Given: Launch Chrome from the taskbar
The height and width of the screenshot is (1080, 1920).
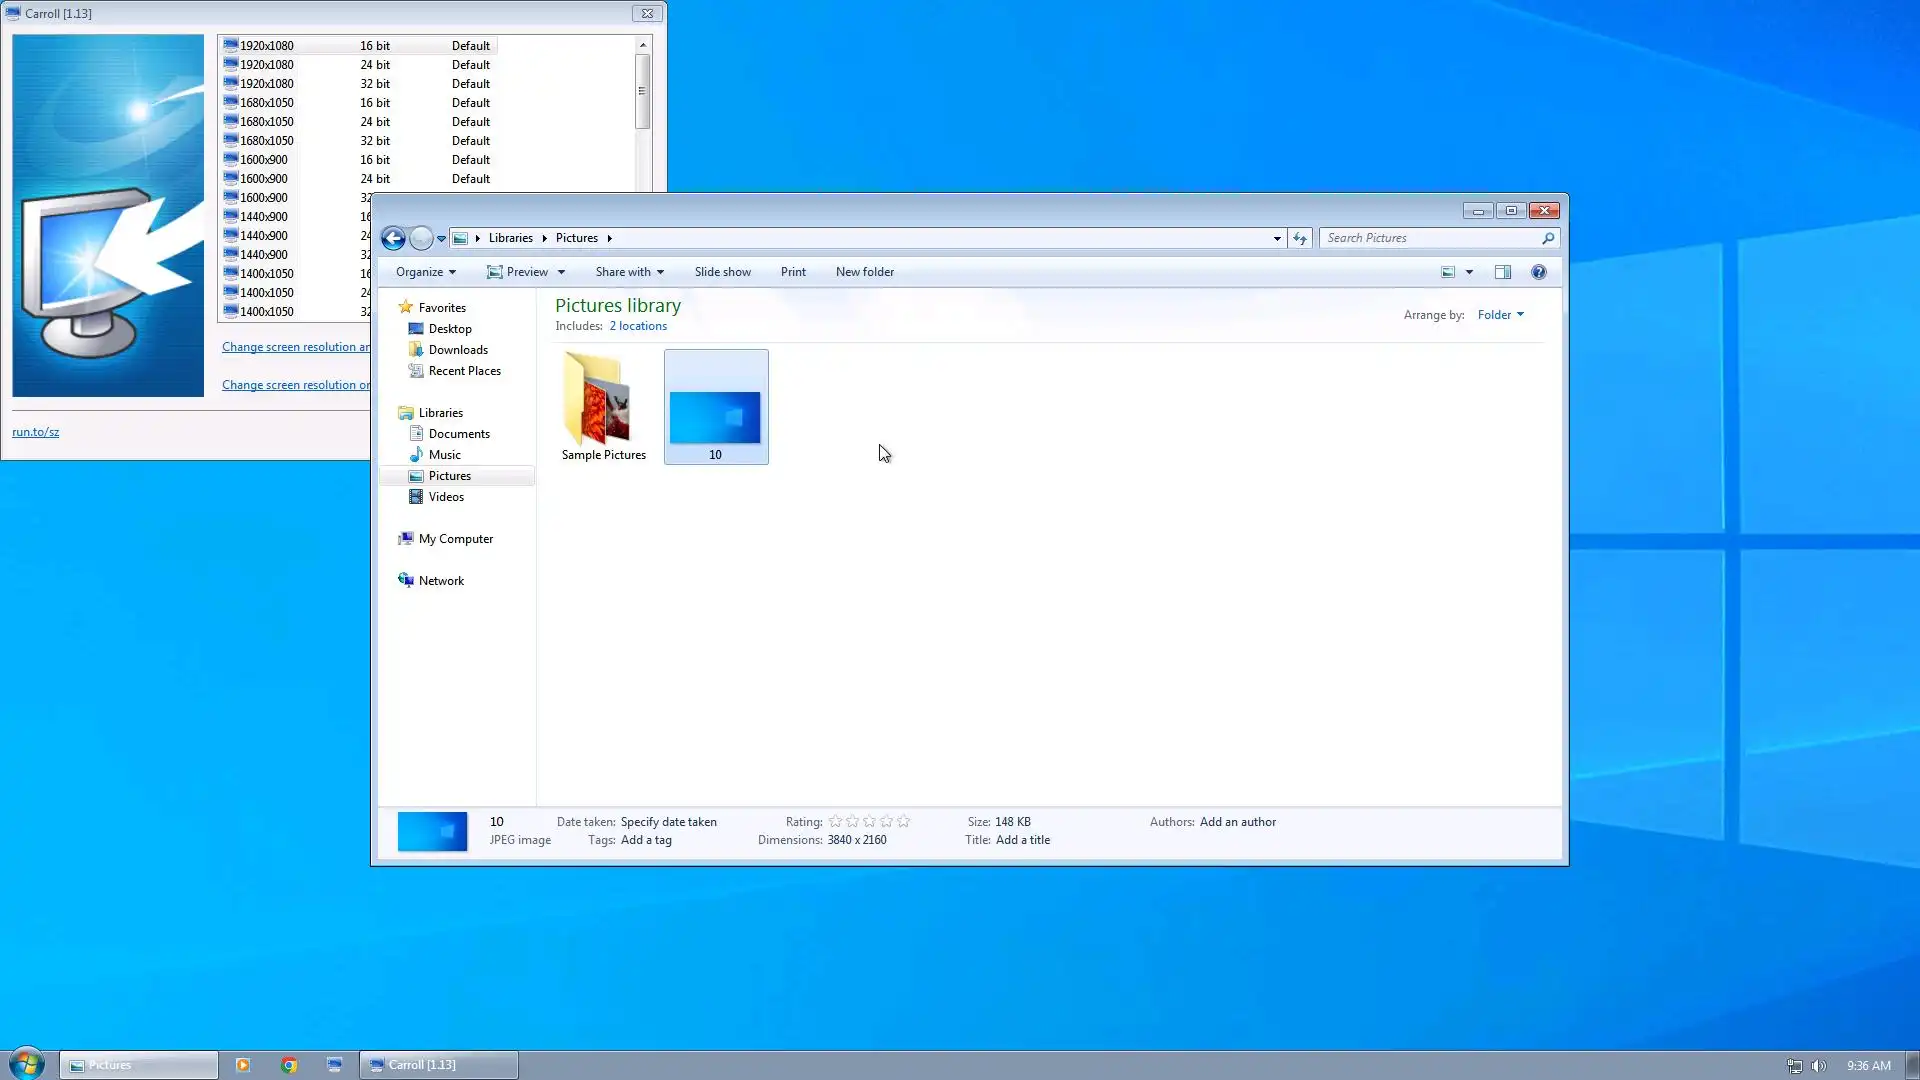Looking at the screenshot, I should [x=289, y=1065].
